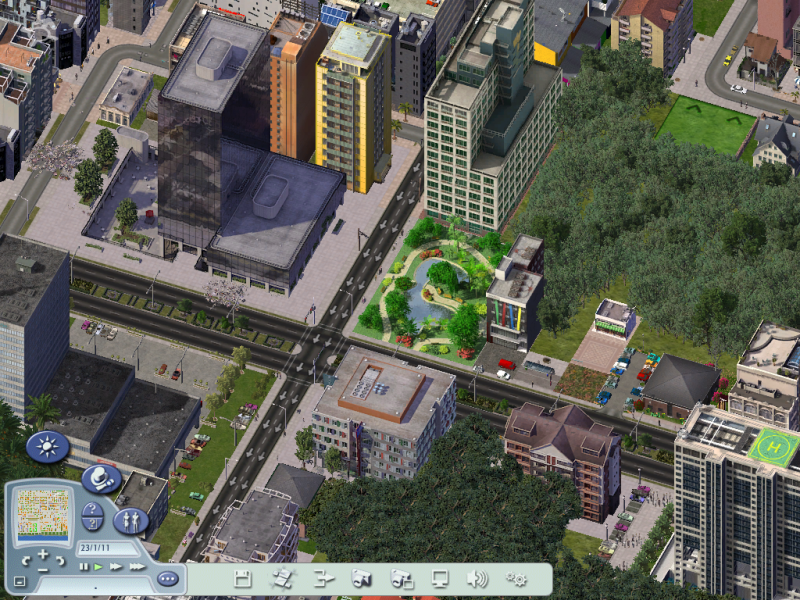
Task: Select the upper question mark query tool
Action: [92, 510]
